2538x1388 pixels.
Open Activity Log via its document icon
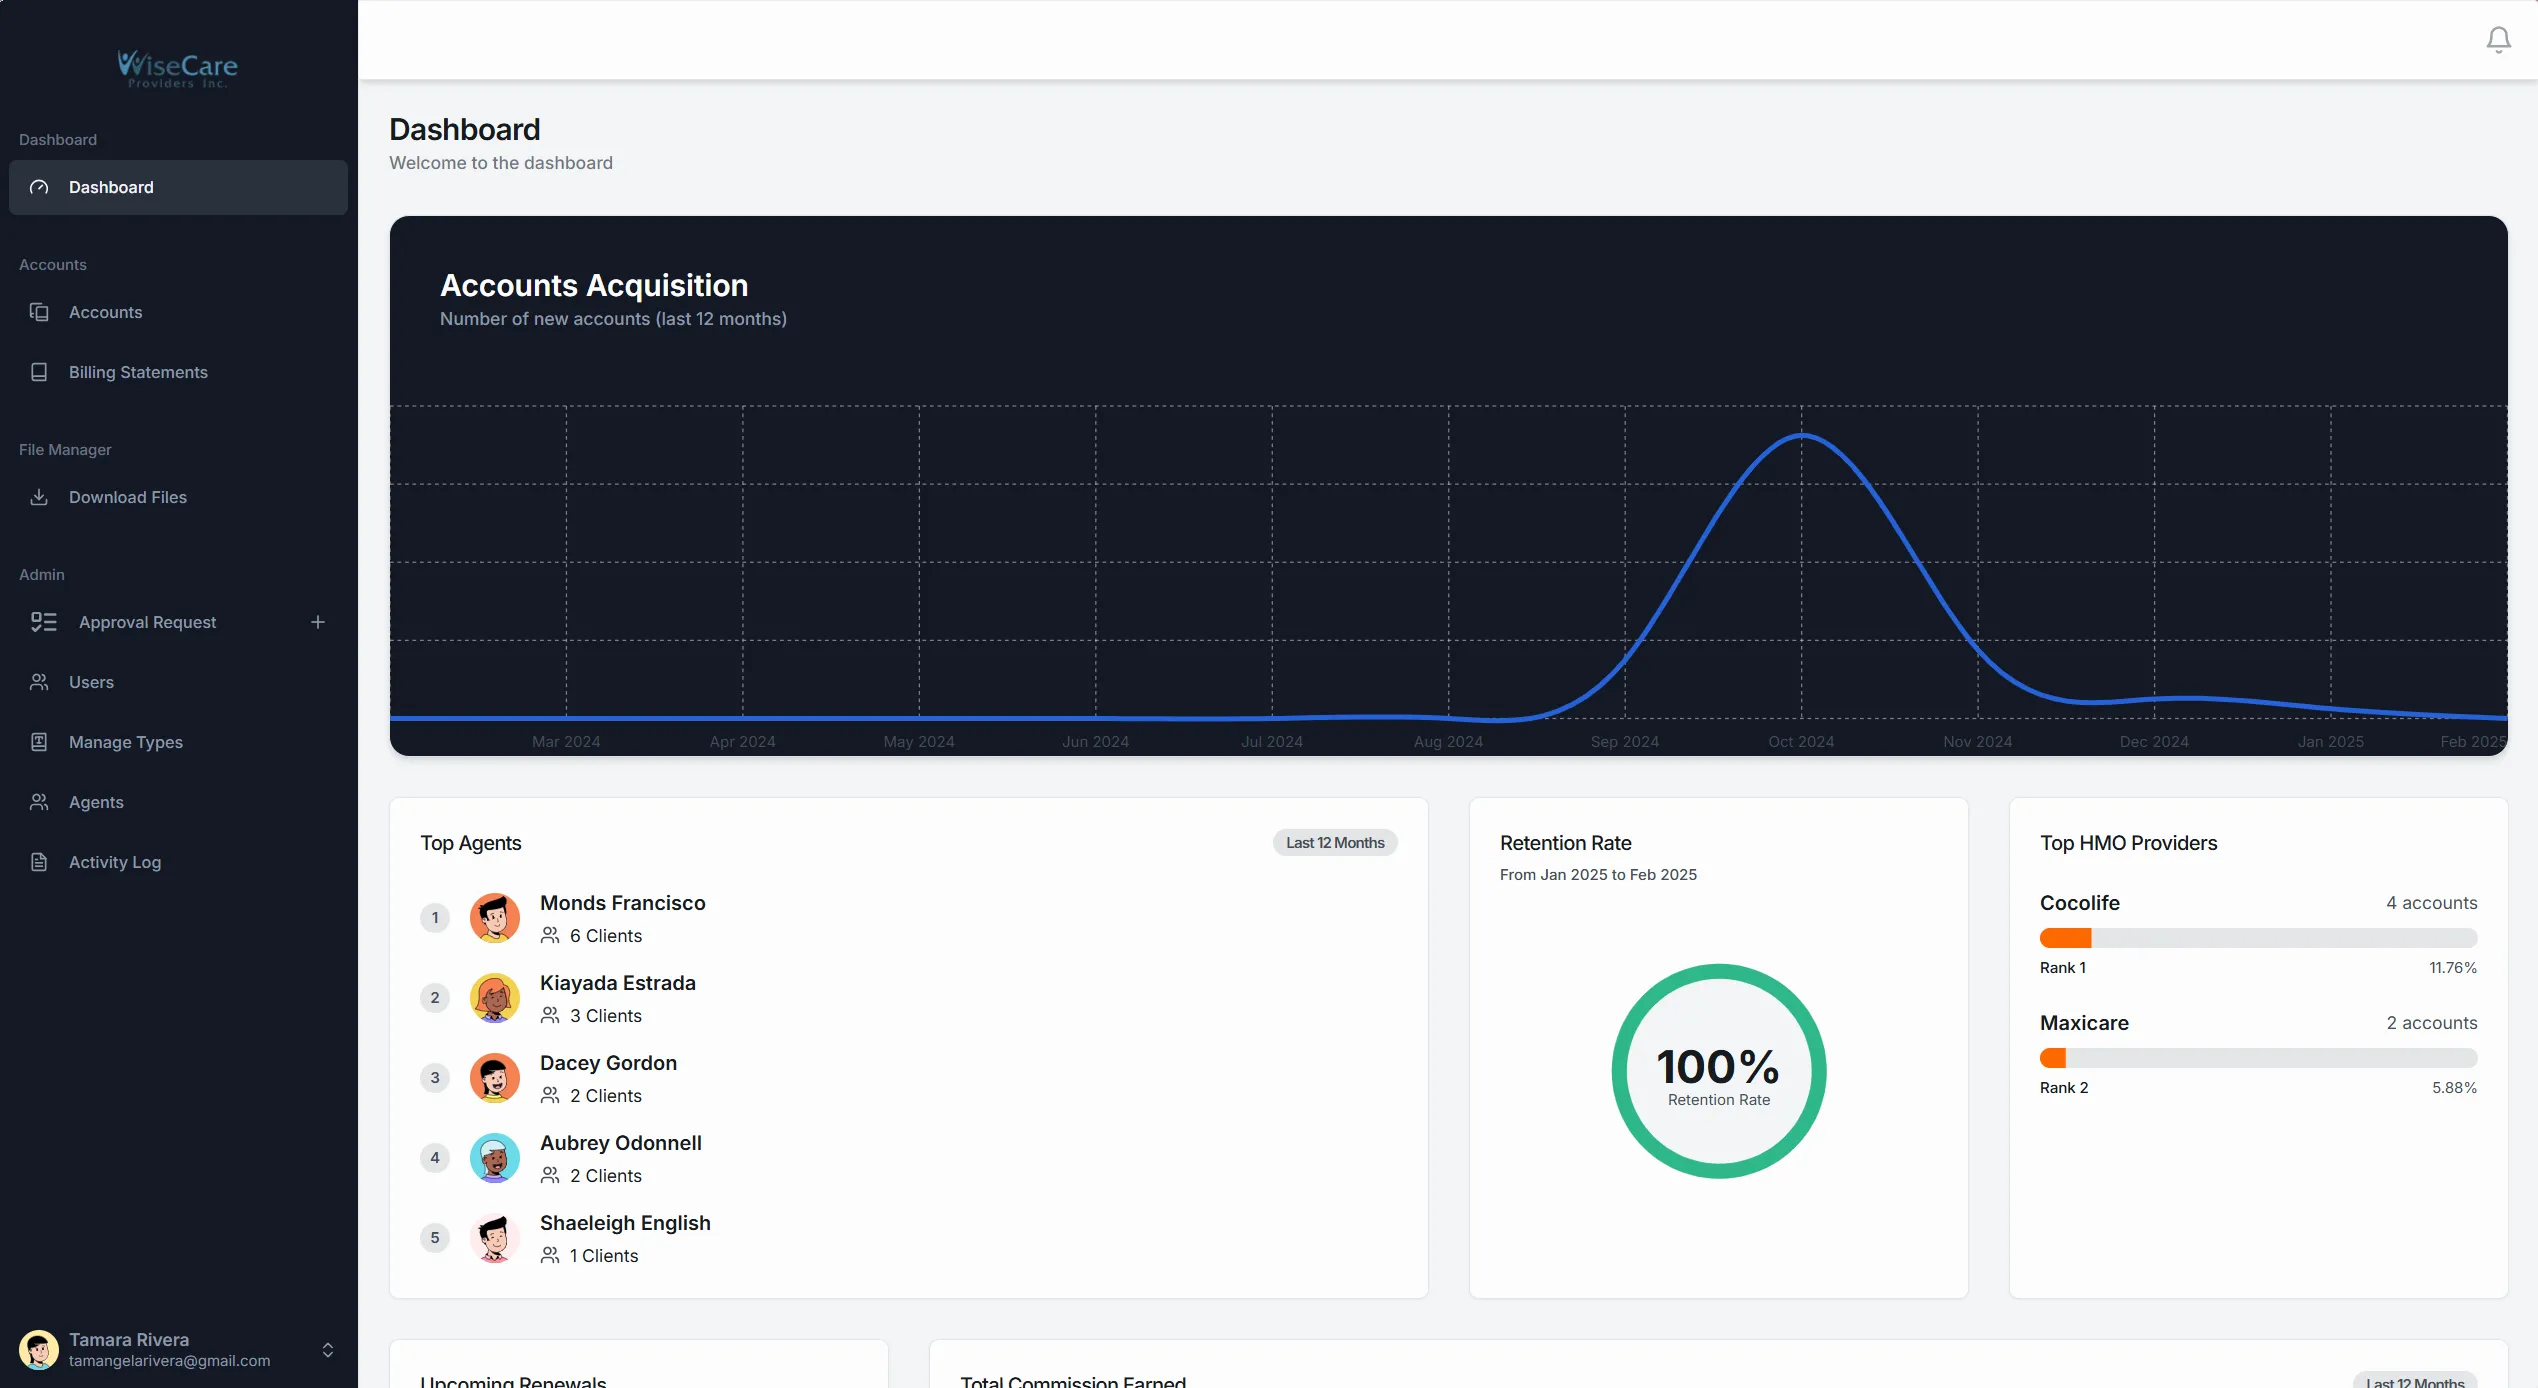coord(39,862)
